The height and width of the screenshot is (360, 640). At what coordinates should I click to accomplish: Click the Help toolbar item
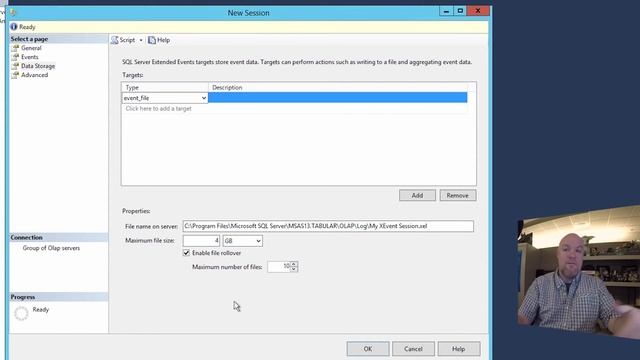(159, 40)
